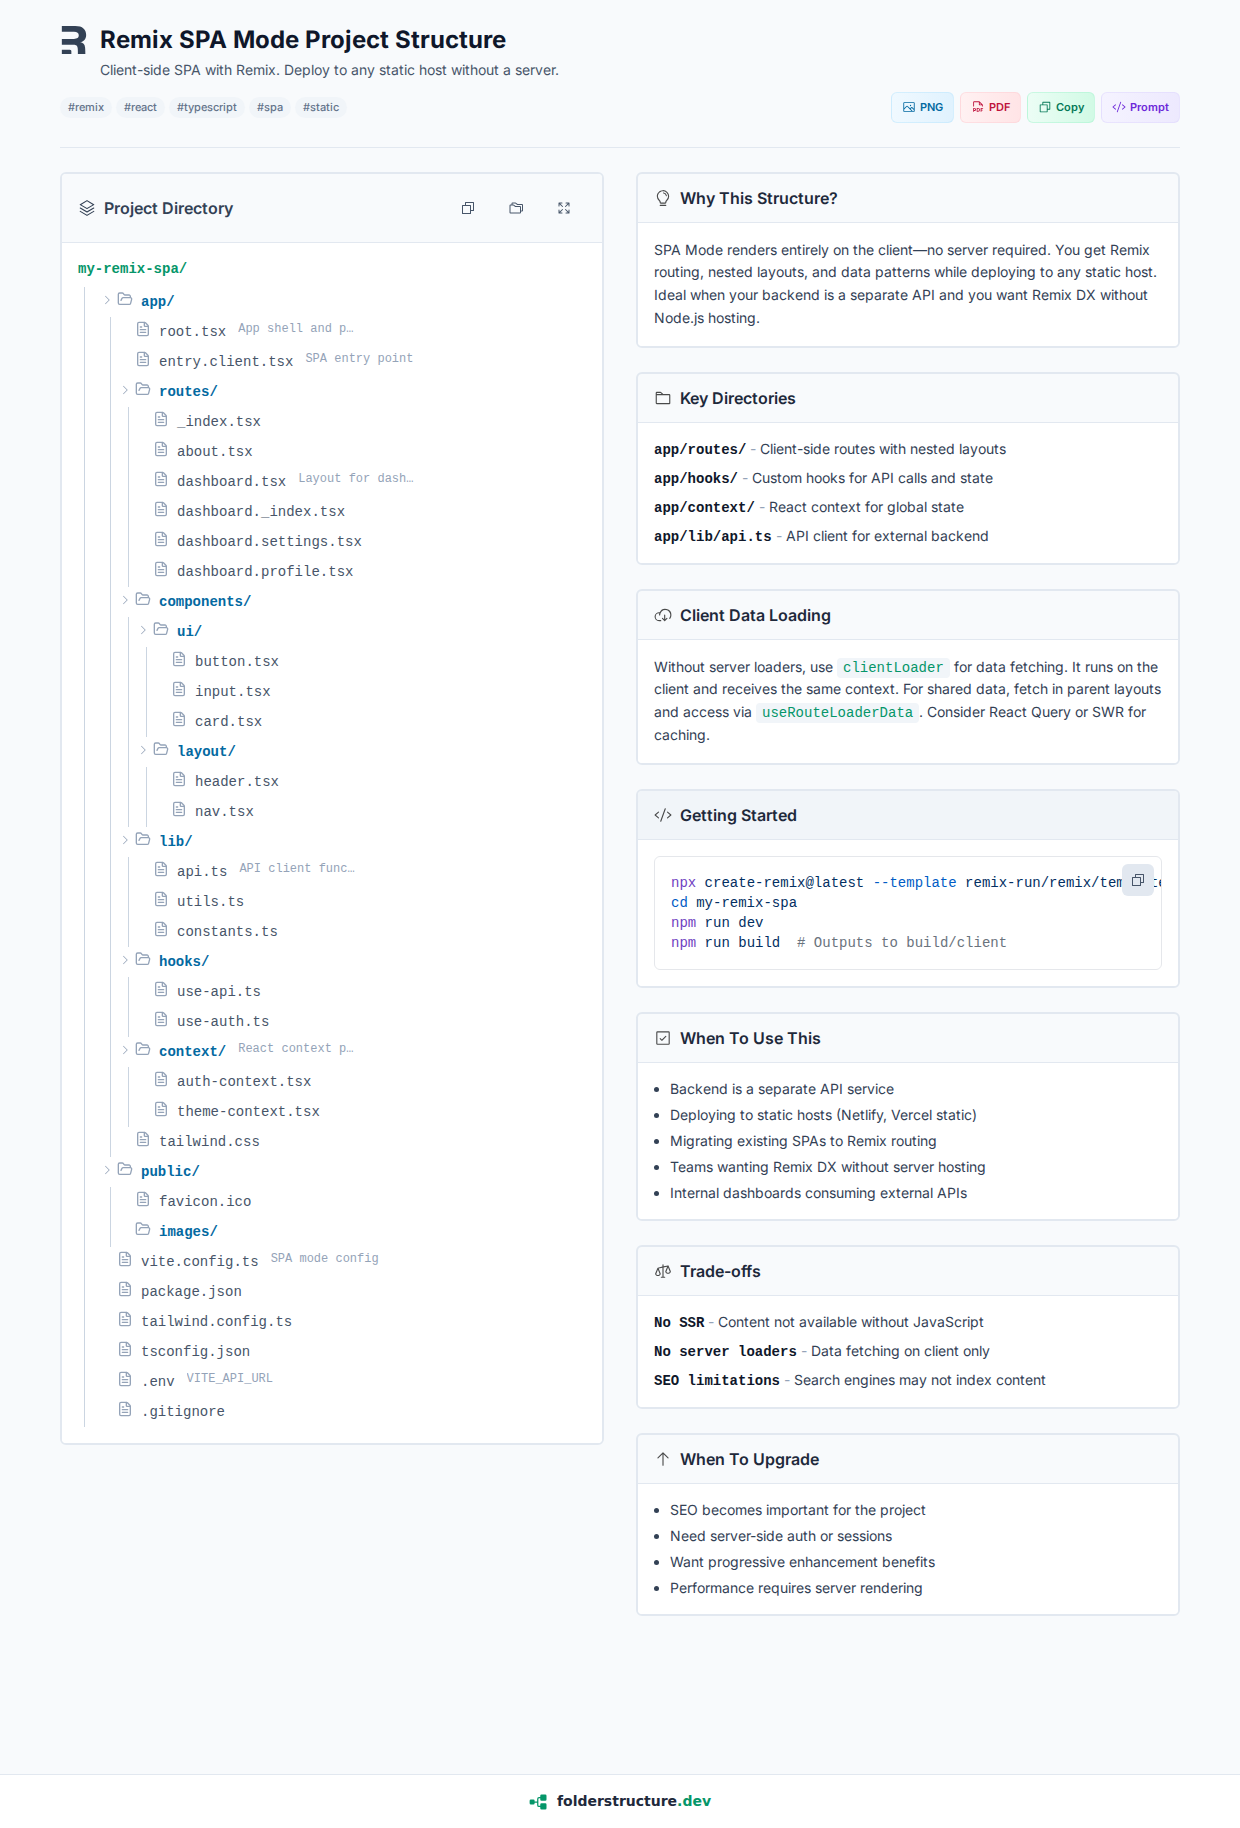Viewport: 1240px width, 1828px height.
Task: Collapse the app/ folder chevron
Action: (x=107, y=300)
